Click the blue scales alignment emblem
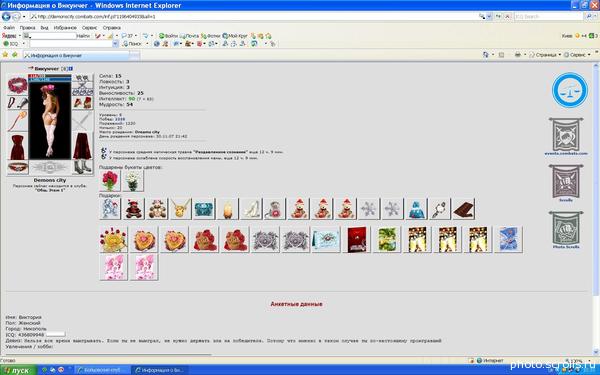This screenshot has width=600, height=375. pos(570,90)
